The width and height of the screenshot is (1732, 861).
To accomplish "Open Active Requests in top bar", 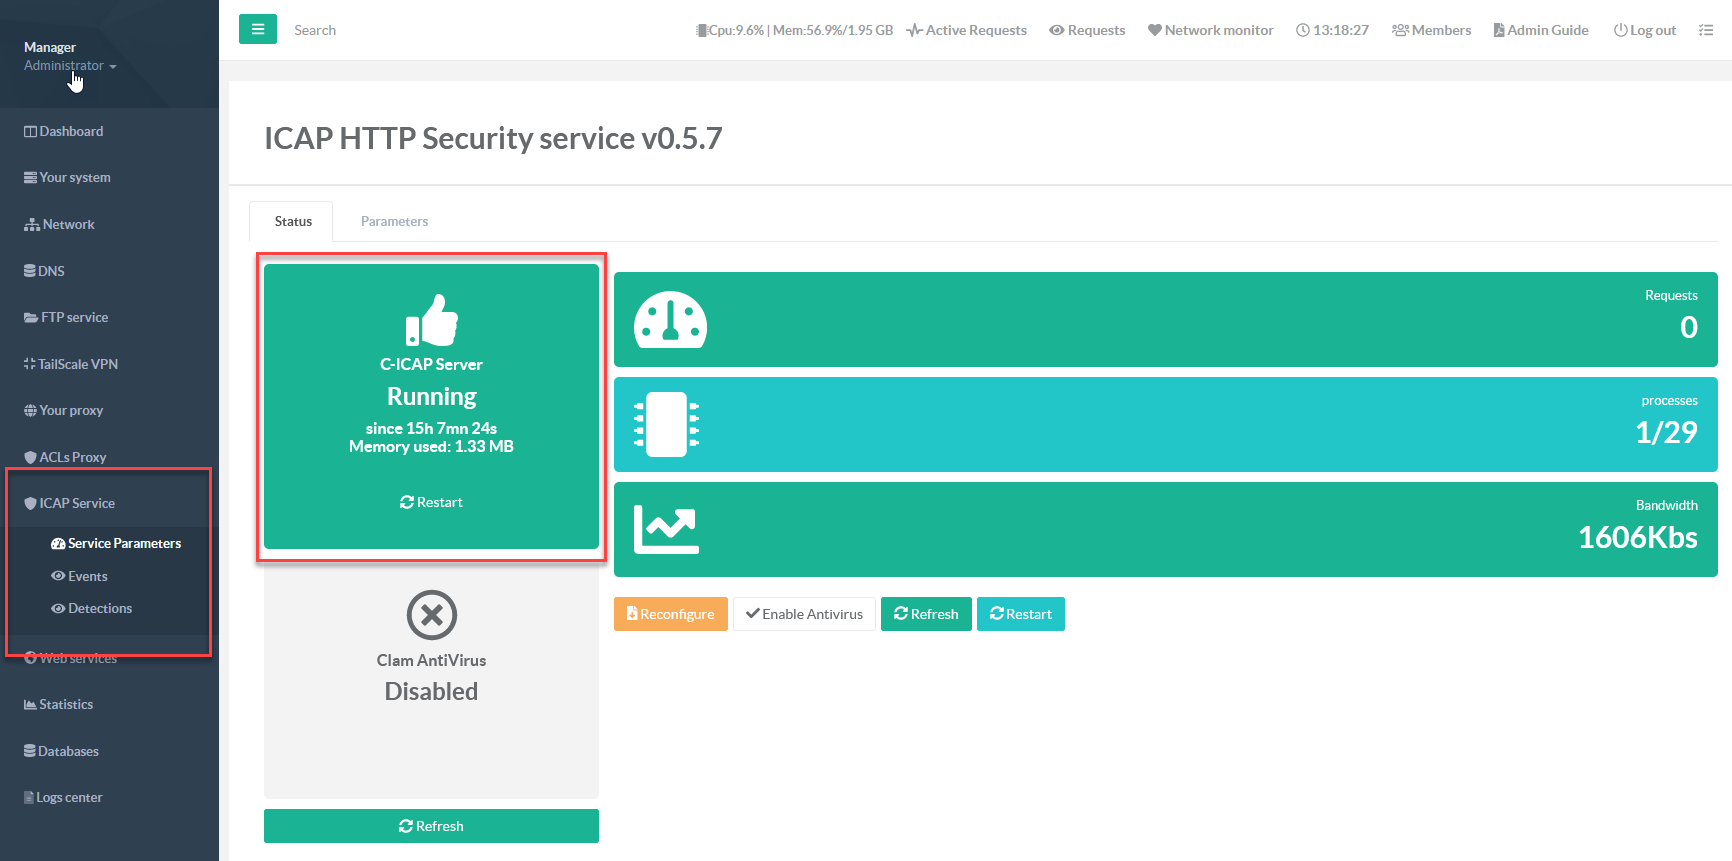I will click(x=966, y=30).
